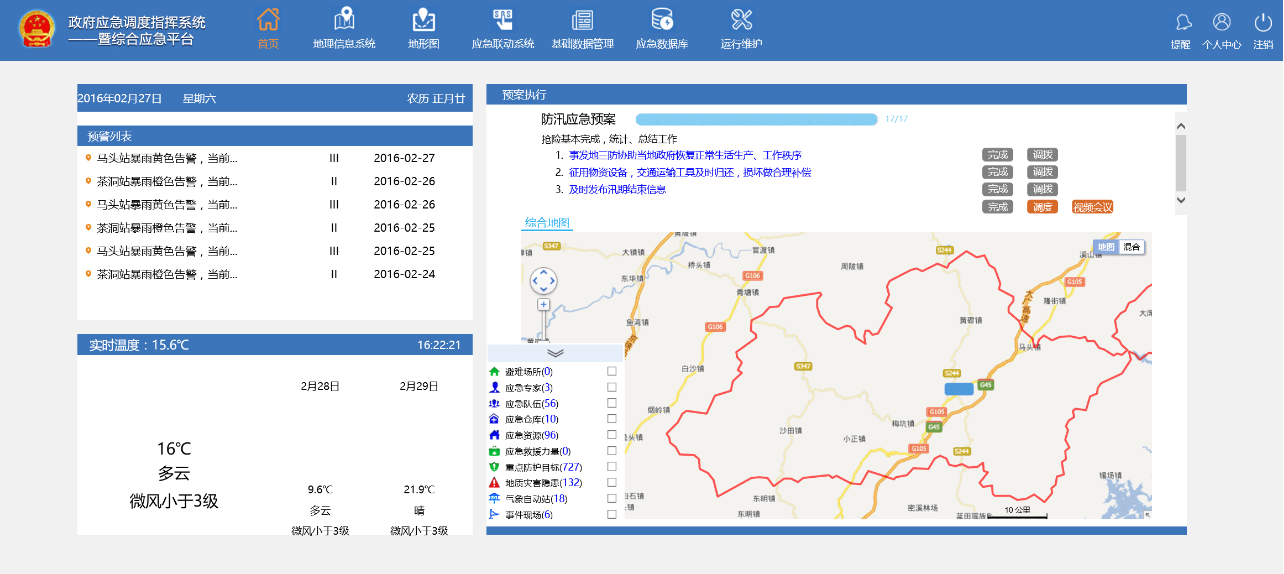Open the 首页 home icon
The width and height of the screenshot is (1284, 574).
pyautogui.click(x=268, y=20)
